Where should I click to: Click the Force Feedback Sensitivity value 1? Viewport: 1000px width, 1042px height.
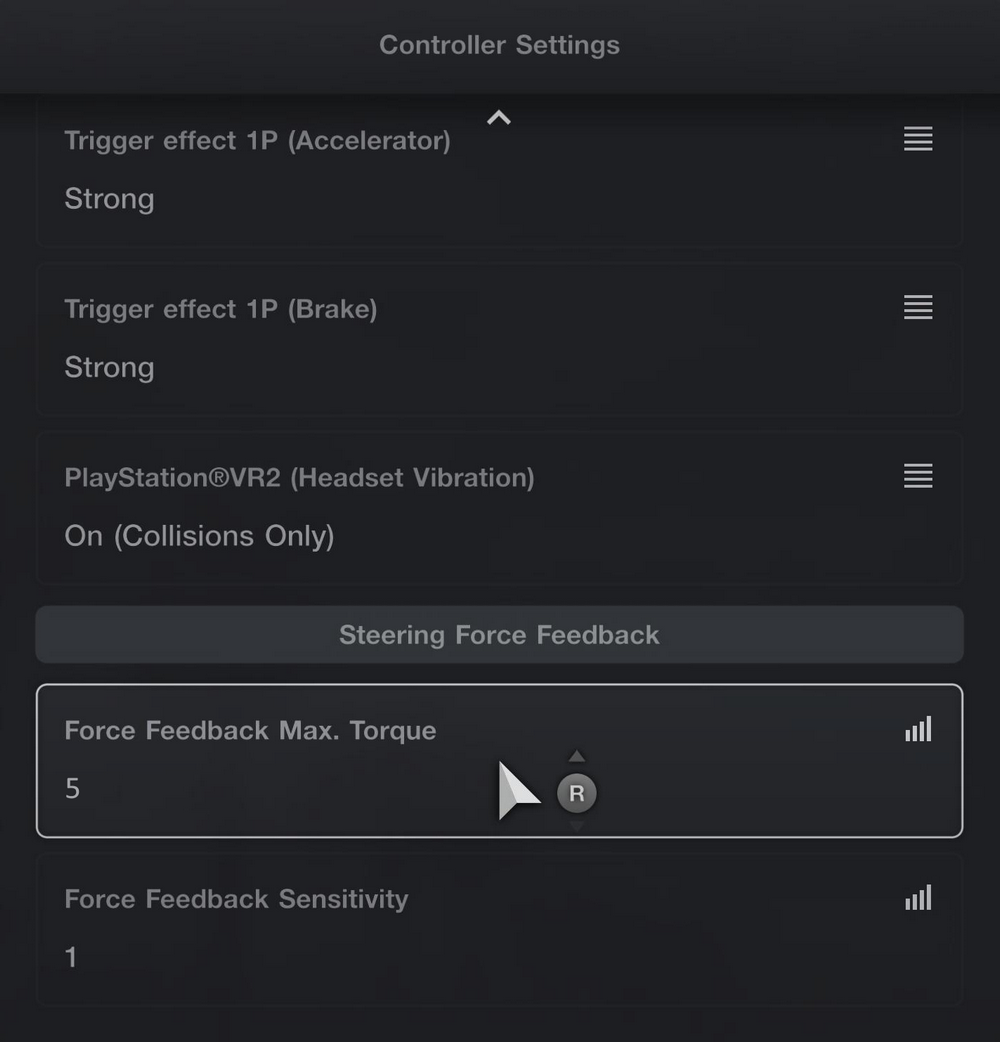[71, 957]
